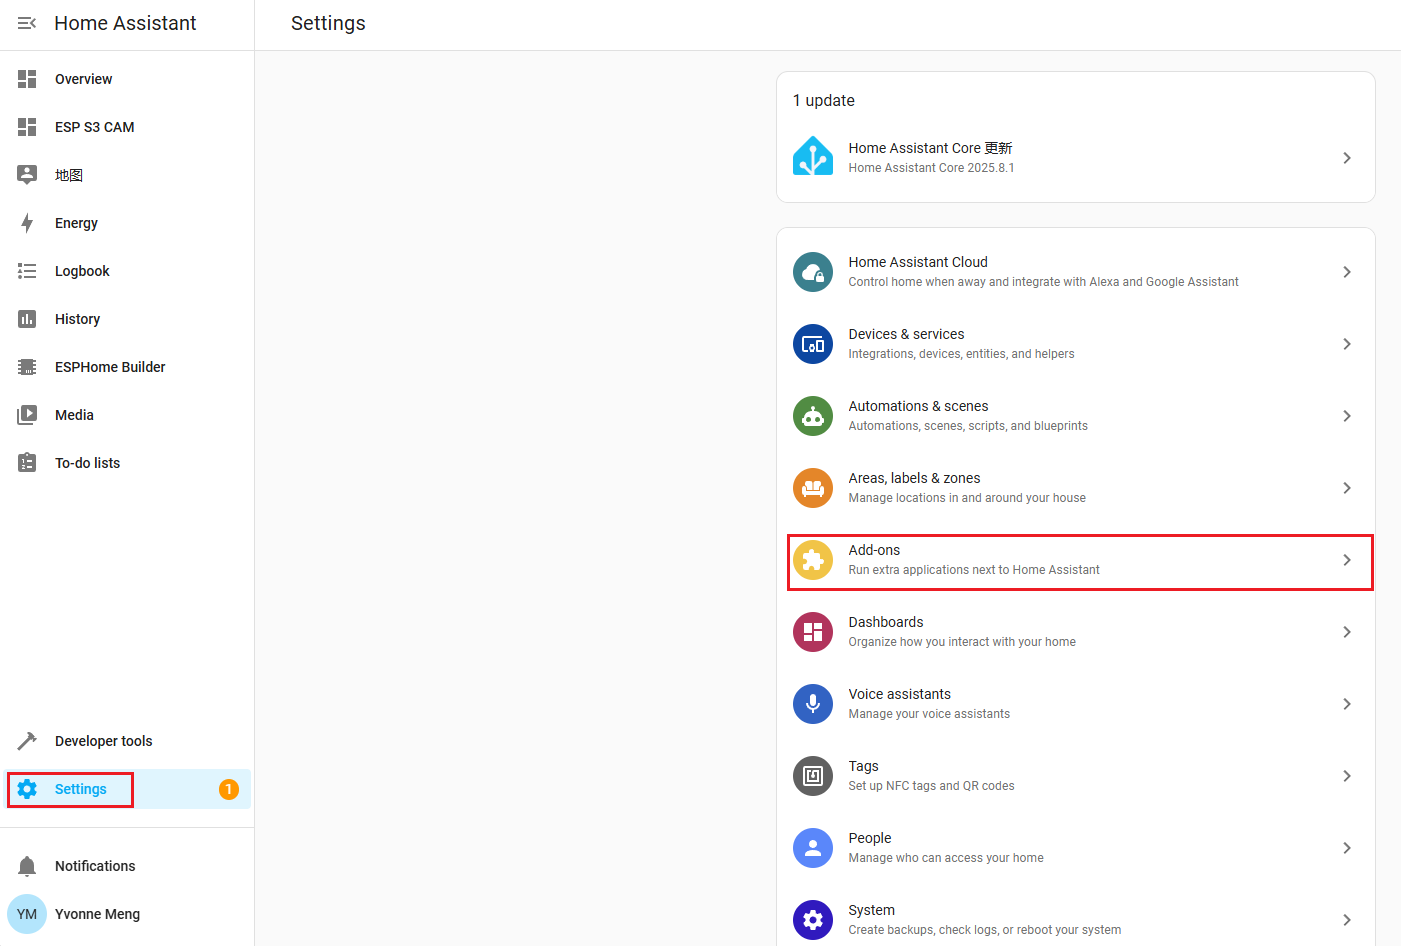The height and width of the screenshot is (946, 1401).
Task: Collapse the sidebar with the menu icon
Action: point(27,23)
